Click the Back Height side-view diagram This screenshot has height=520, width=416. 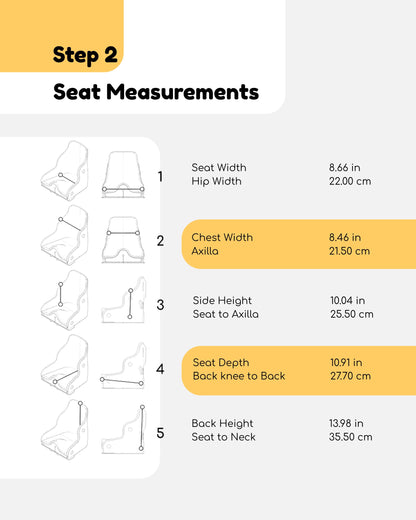124,429
